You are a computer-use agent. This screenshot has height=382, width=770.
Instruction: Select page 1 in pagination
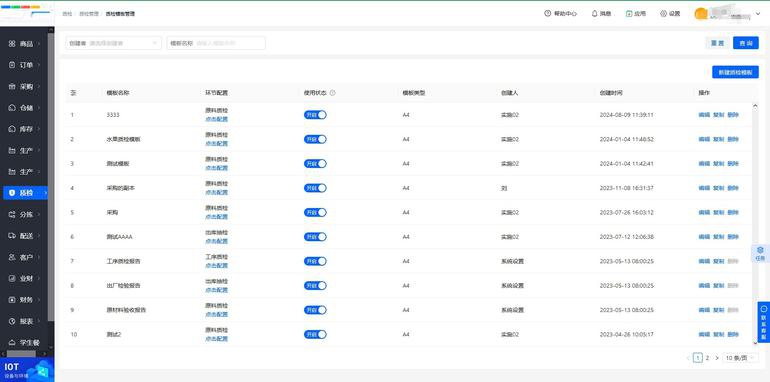click(697, 358)
